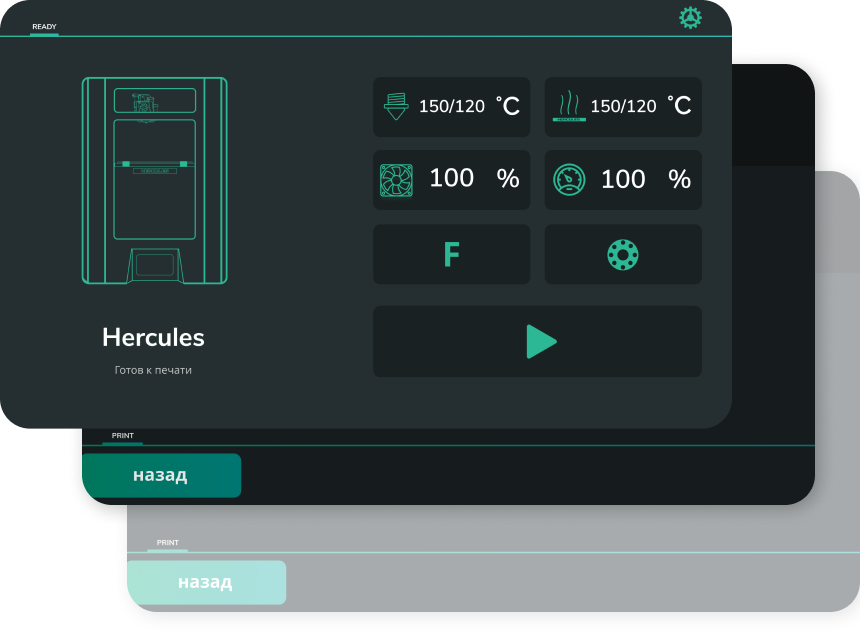The image size is (860, 633).
Task: Click the fan speed 100 value
Action: [x=451, y=178]
